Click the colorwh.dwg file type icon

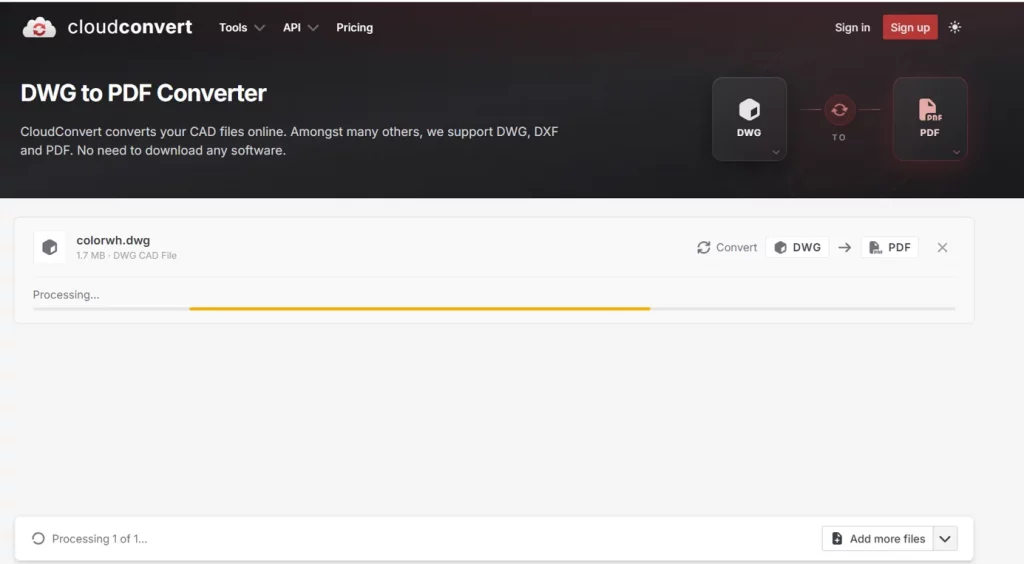pyautogui.click(x=50, y=247)
